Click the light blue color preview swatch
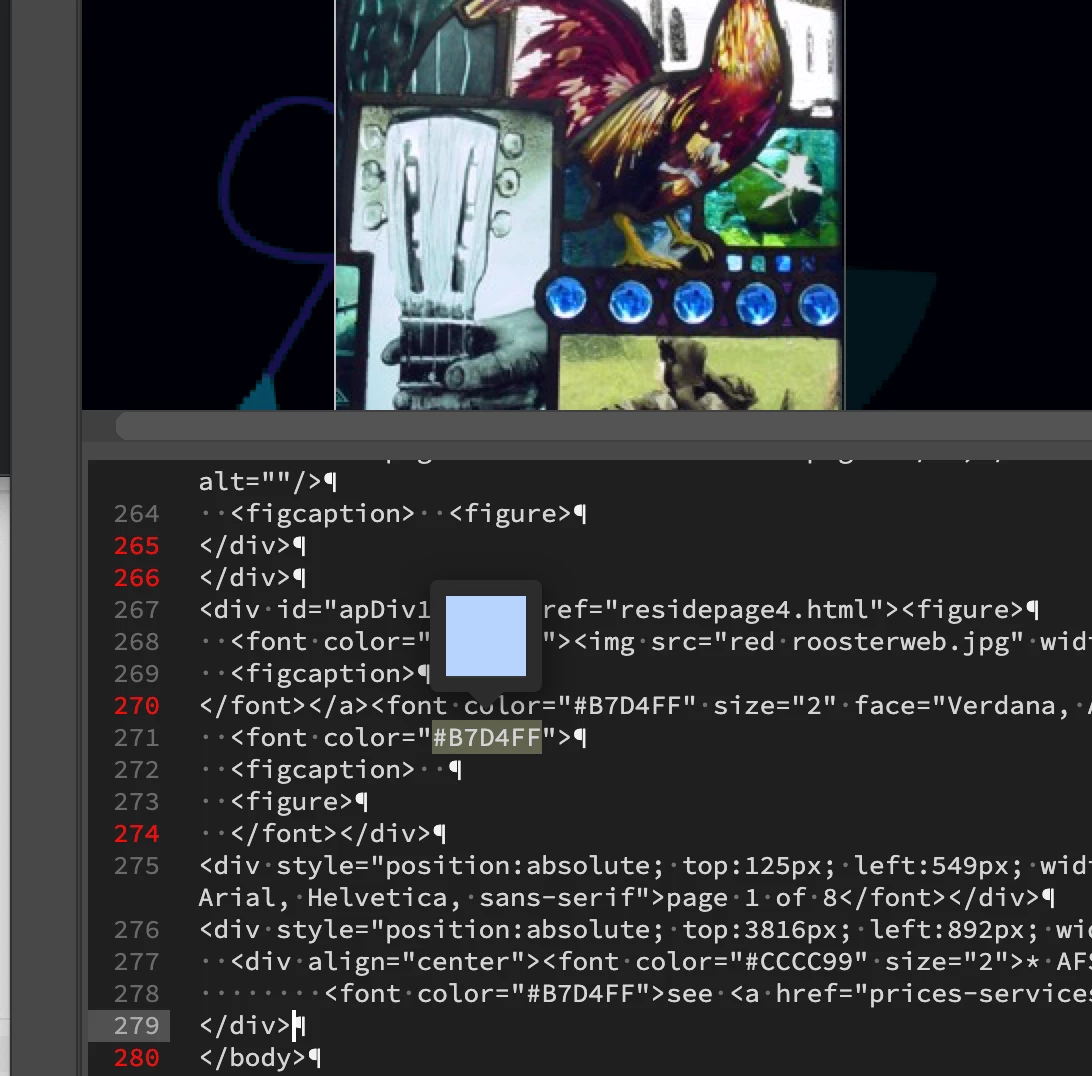Viewport: 1092px width, 1076px height. coord(485,635)
